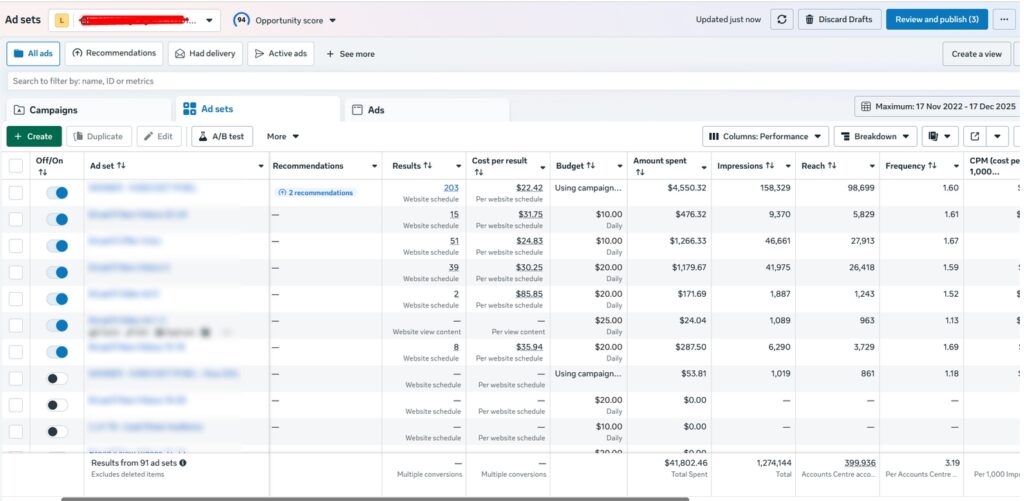Expand the More dropdown menu
The width and height of the screenshot is (1024, 501).
coord(283,136)
